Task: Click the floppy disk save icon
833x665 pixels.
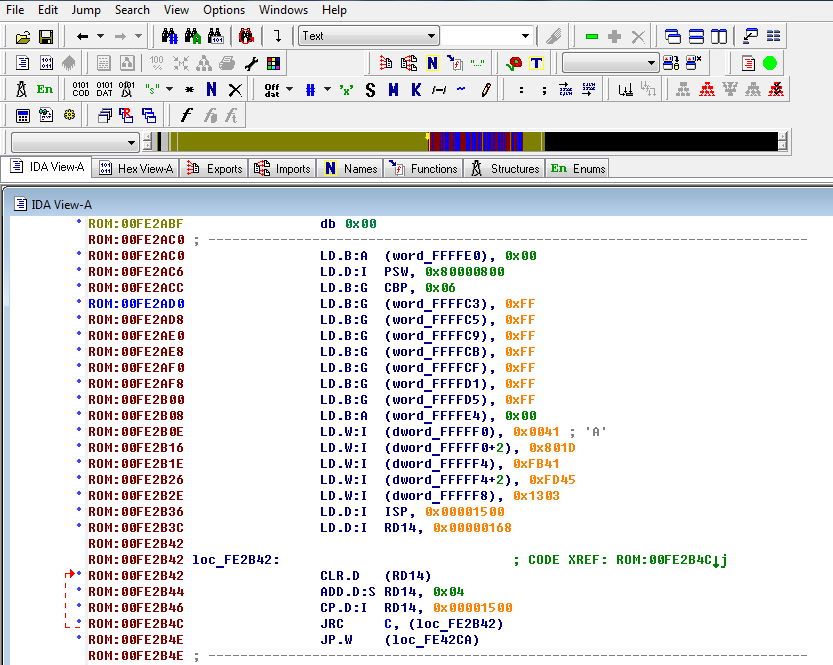Action: point(46,37)
